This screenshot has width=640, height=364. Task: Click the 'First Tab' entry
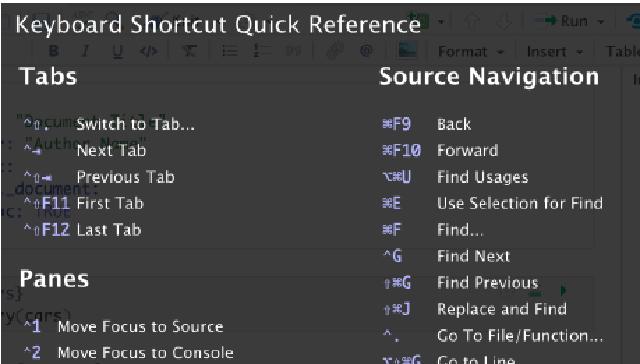coord(110,203)
